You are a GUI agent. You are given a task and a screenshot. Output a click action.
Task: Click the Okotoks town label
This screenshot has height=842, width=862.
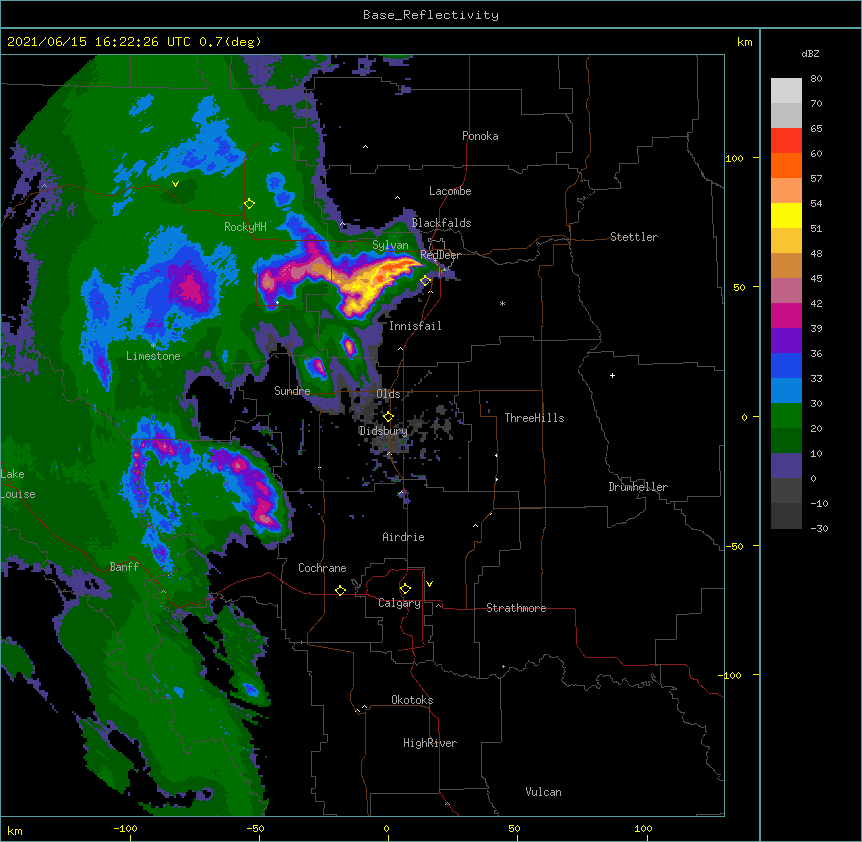click(x=412, y=700)
